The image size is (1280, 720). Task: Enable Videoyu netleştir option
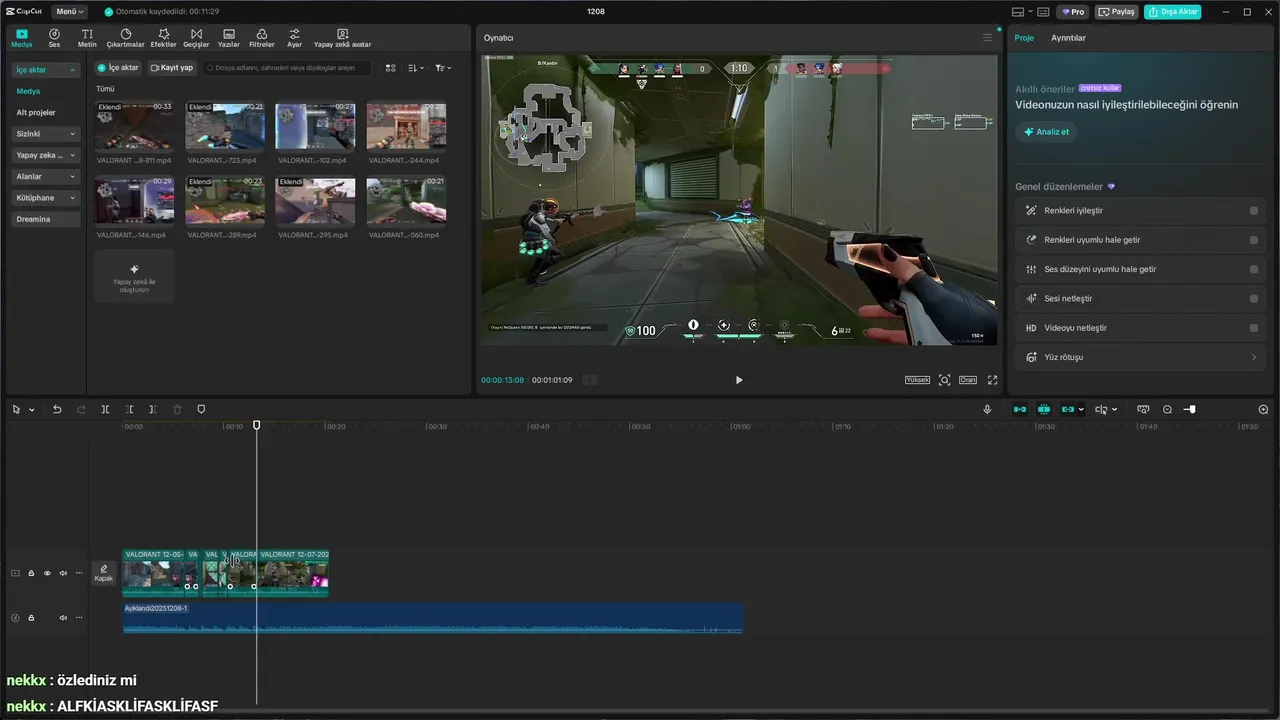tap(1253, 328)
